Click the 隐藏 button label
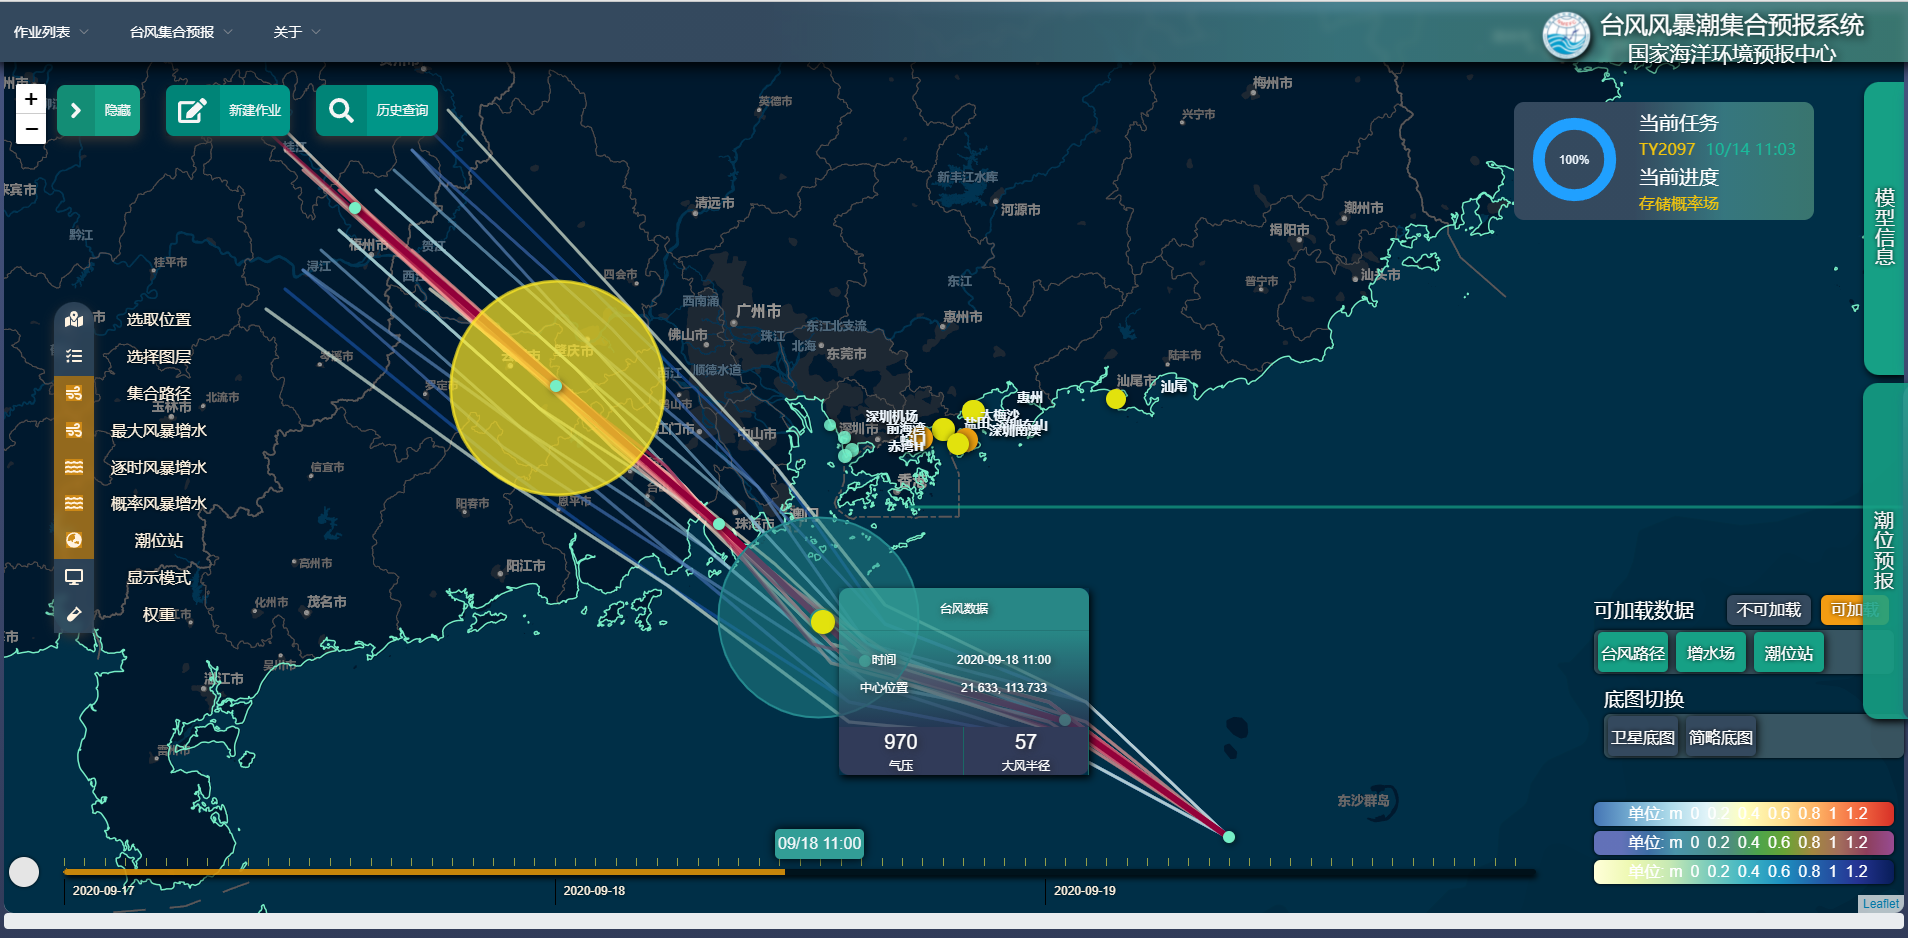This screenshot has width=1908, height=938. click(117, 110)
